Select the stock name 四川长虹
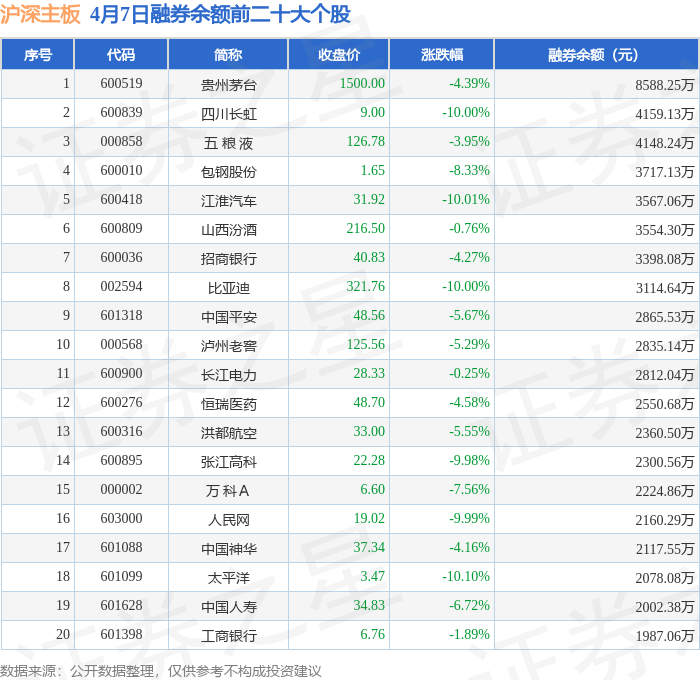Image resolution: width=700 pixels, height=680 pixels. click(229, 113)
